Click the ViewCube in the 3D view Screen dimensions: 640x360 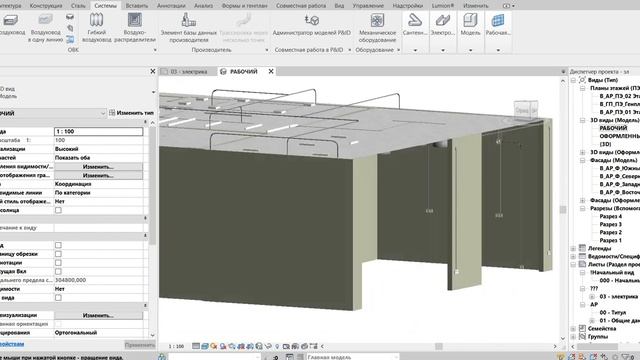525,110
